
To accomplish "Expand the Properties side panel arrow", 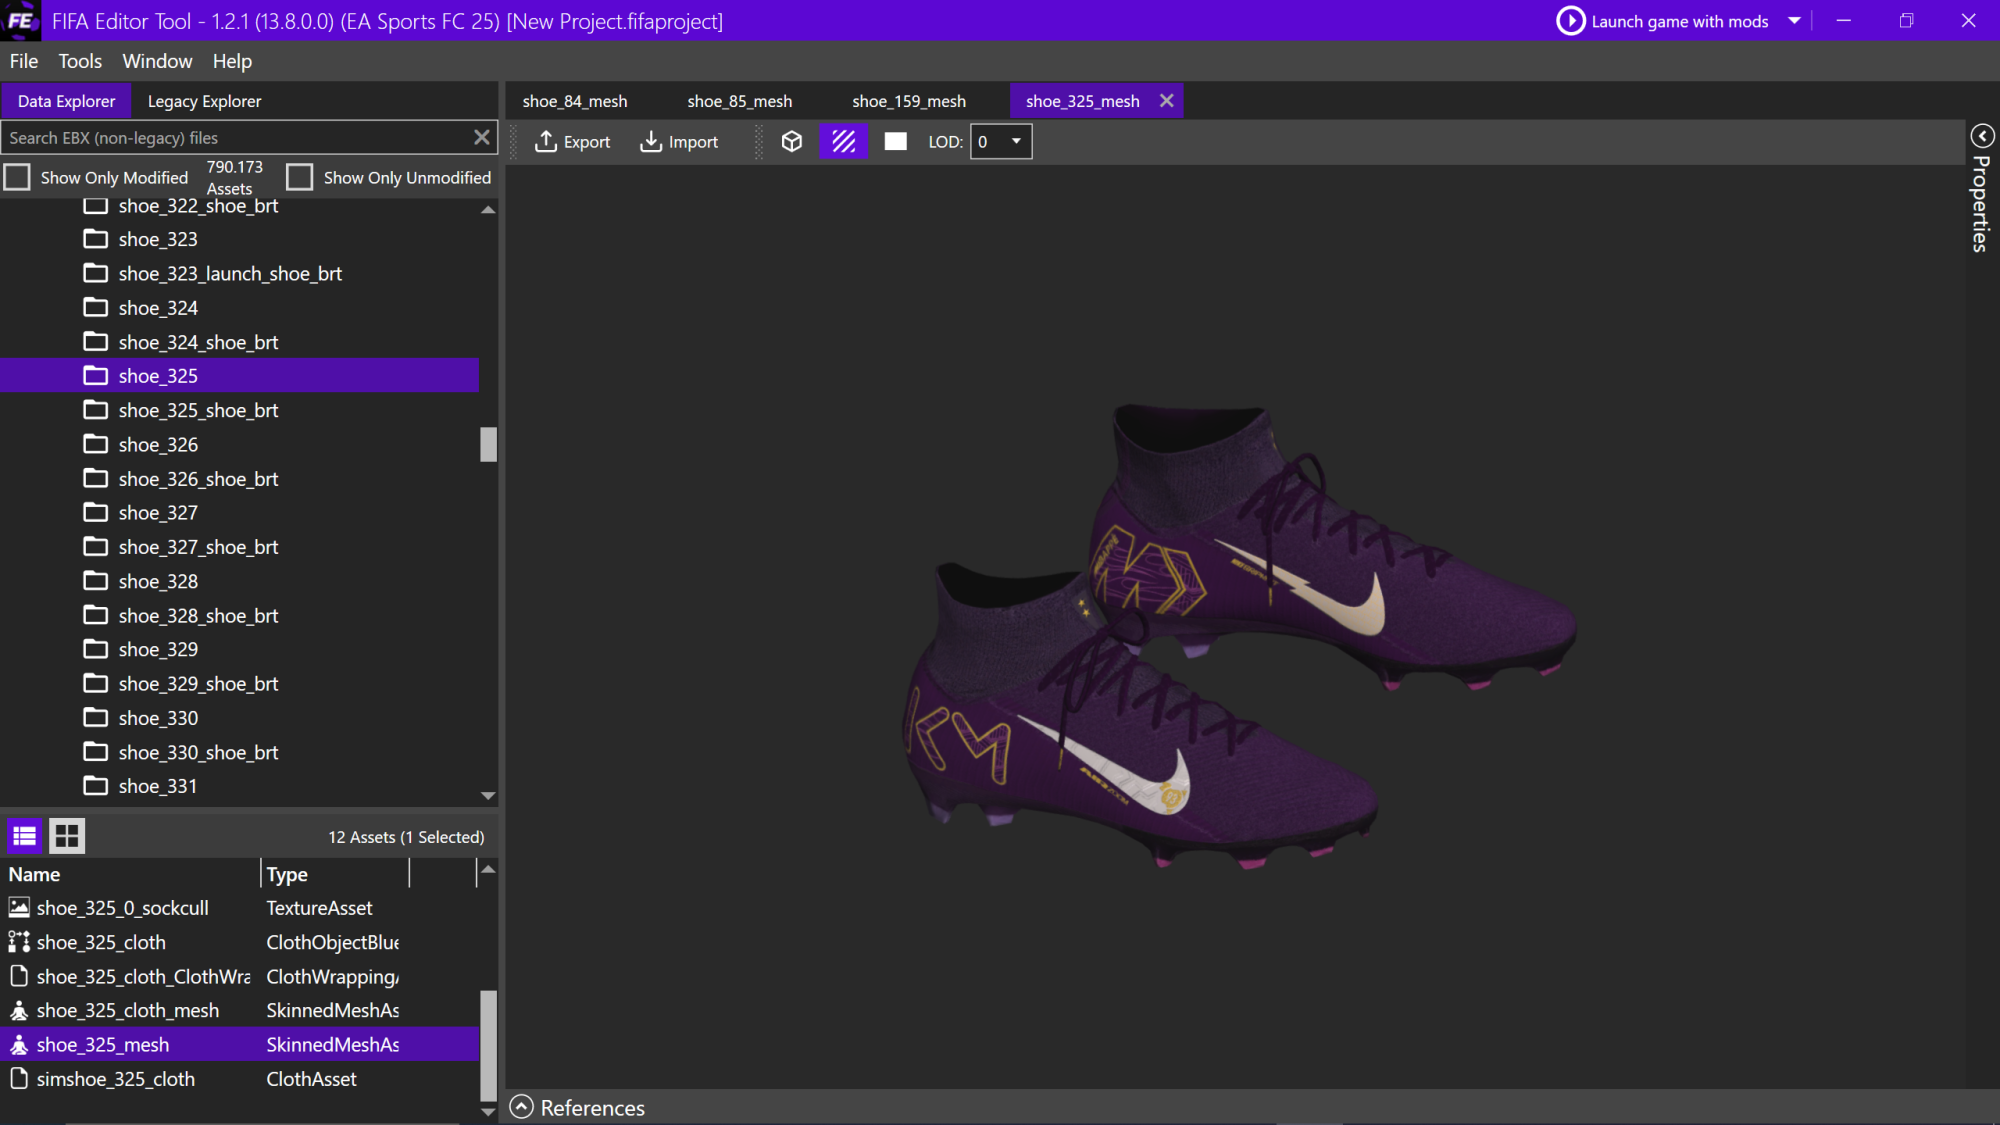I will [x=1982, y=136].
